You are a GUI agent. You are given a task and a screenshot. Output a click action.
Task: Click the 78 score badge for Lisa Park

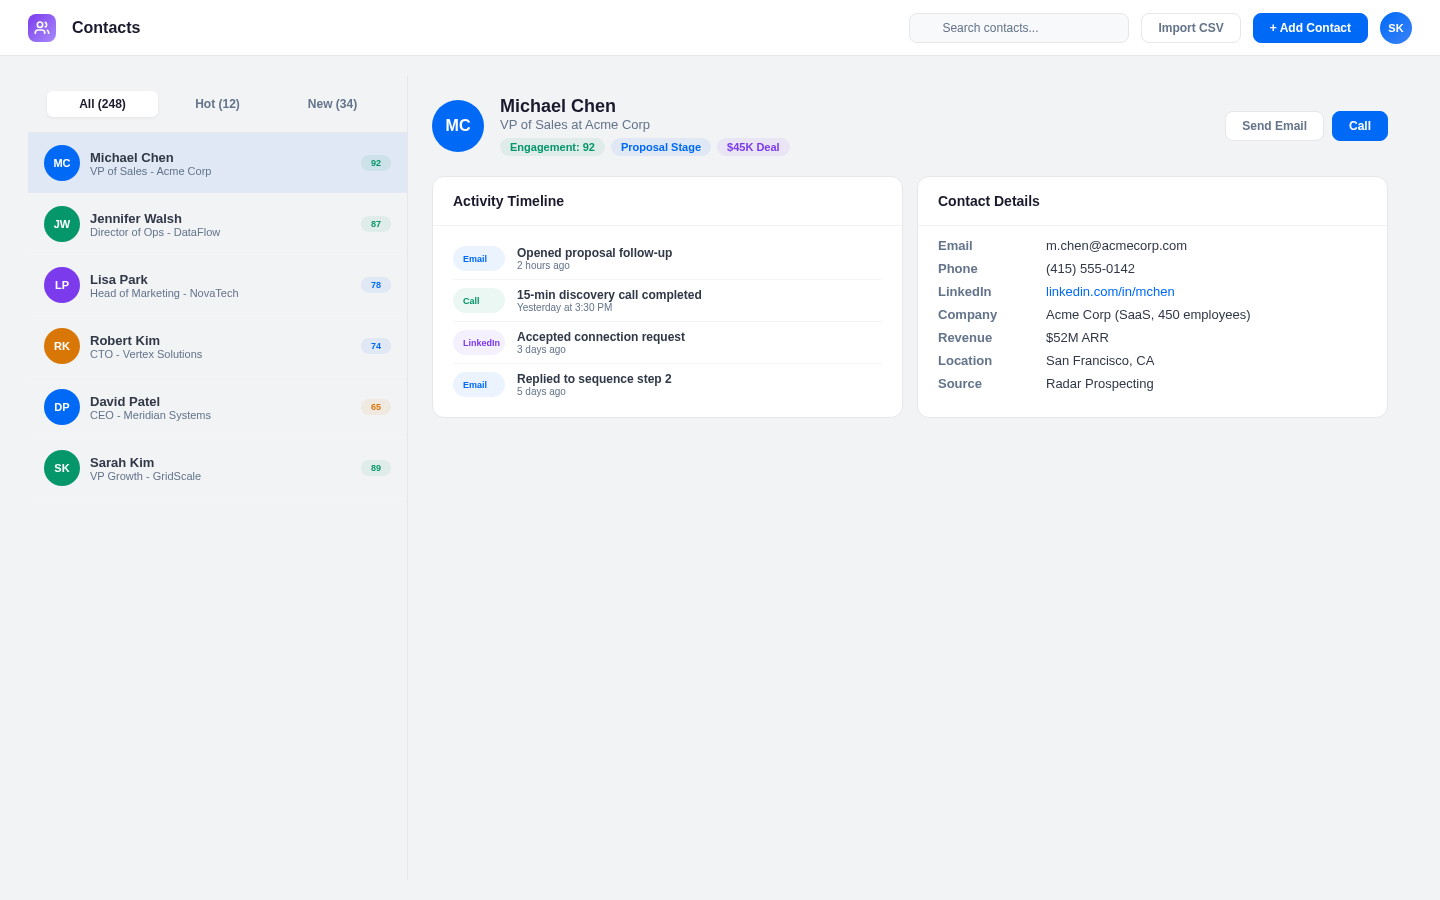tap(376, 285)
